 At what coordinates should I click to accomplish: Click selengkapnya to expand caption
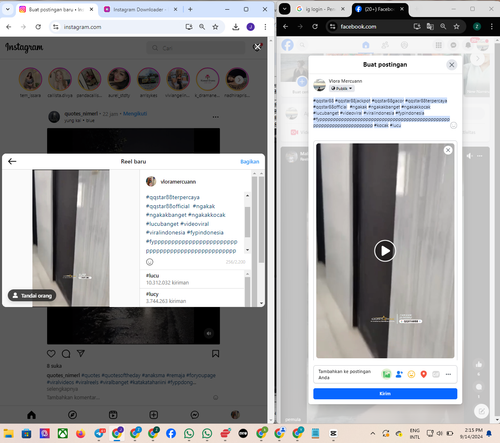(x=62, y=389)
